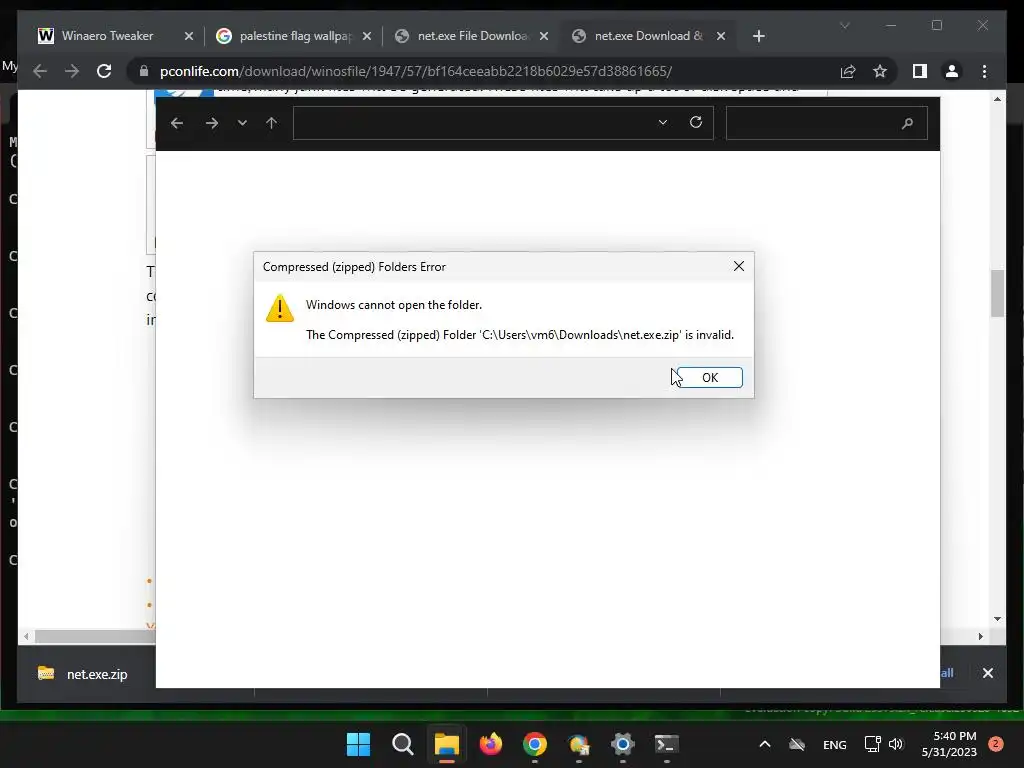Open a new Chrome tab
This screenshot has height=768, width=1024.
coord(758,36)
